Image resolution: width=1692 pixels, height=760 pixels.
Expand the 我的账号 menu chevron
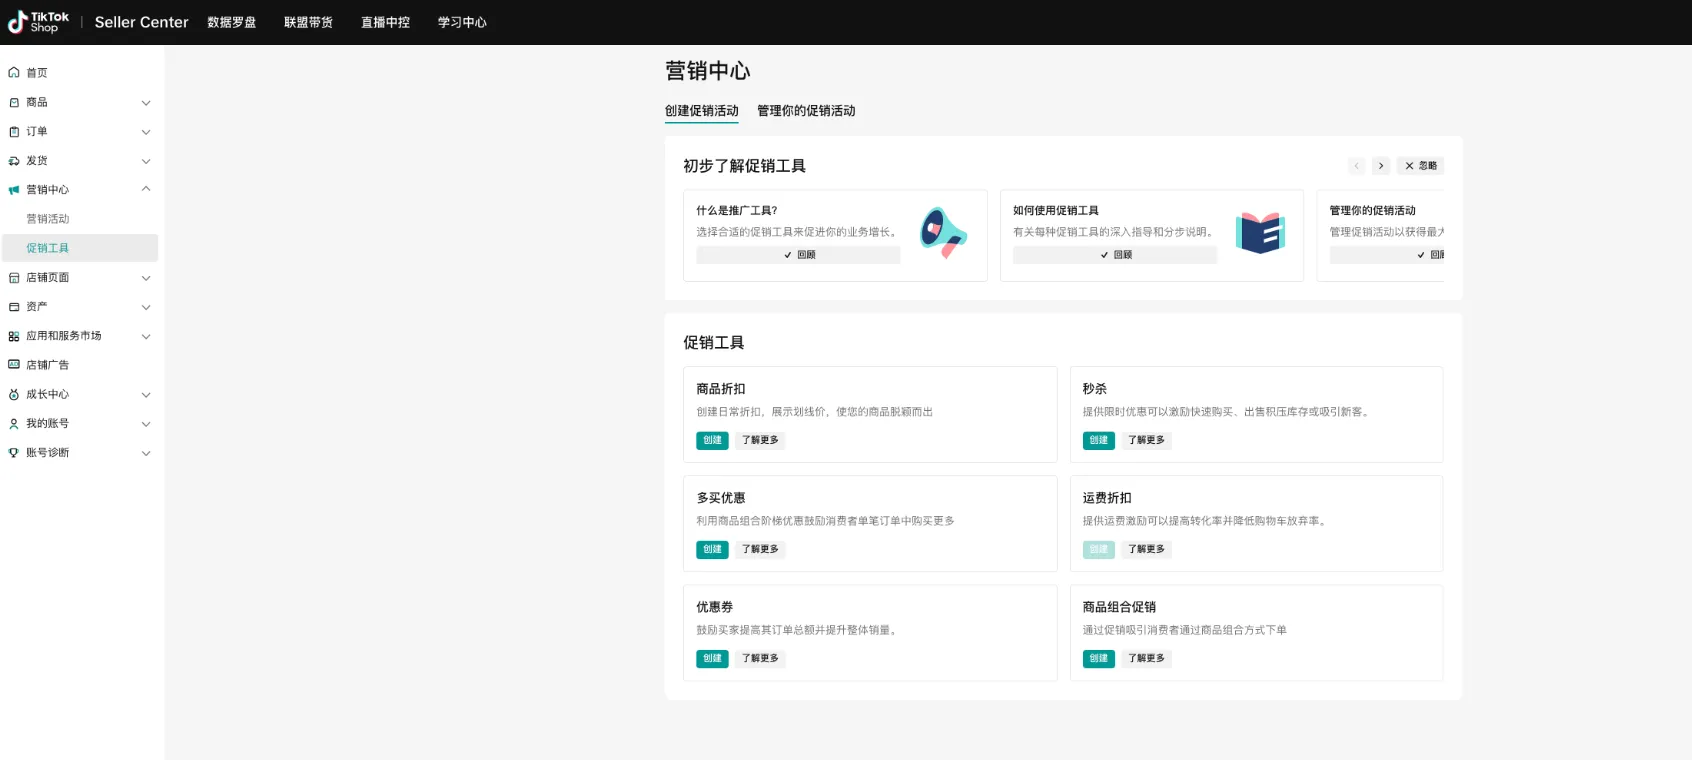[x=146, y=424]
